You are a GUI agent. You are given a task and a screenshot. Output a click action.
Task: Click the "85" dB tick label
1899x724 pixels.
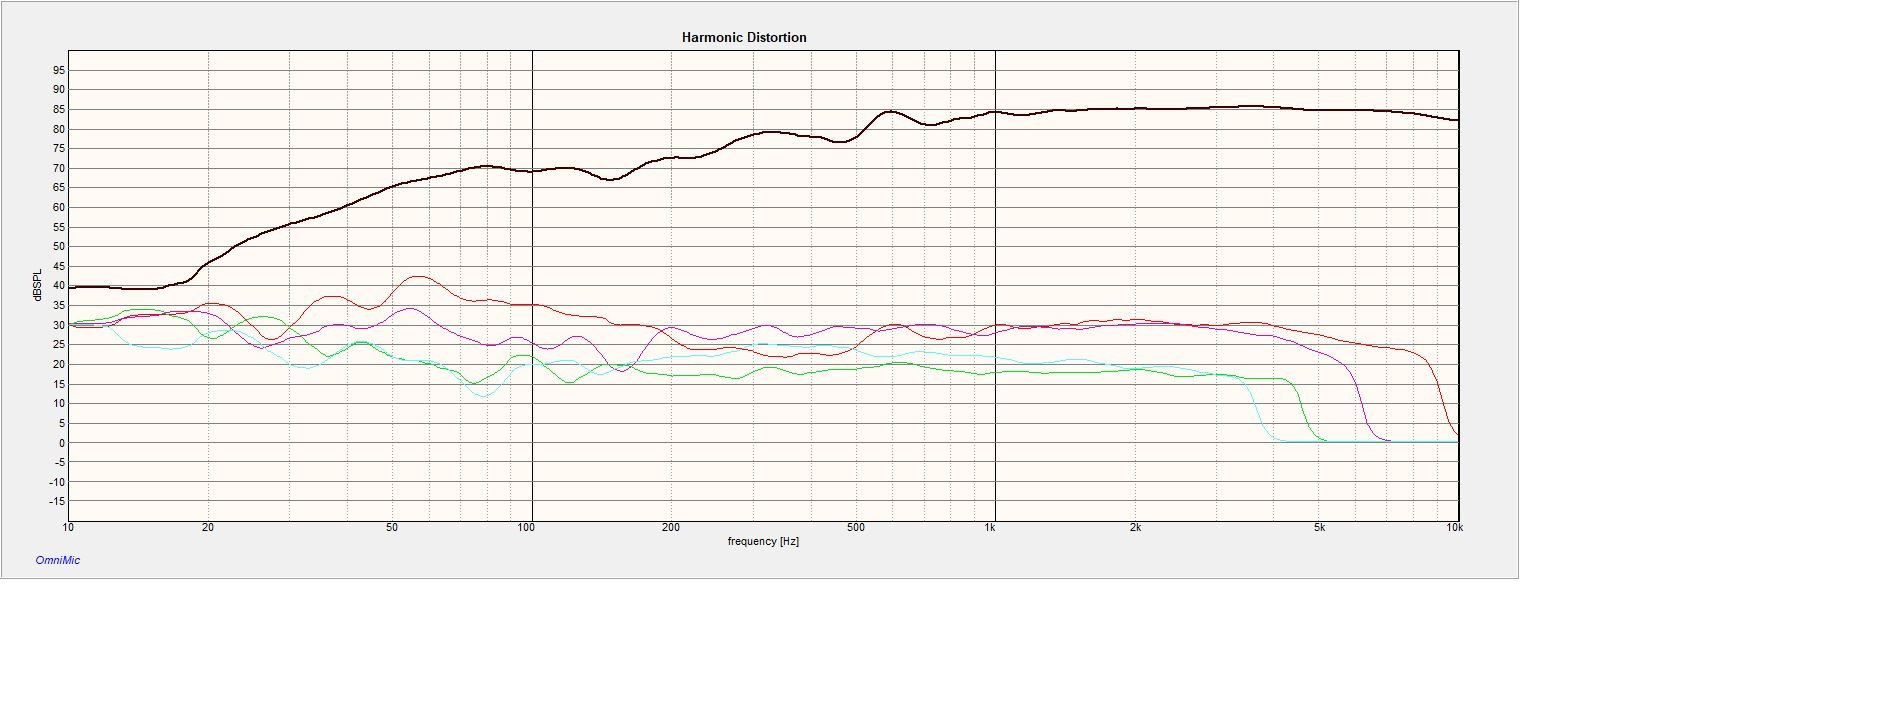(x=59, y=109)
